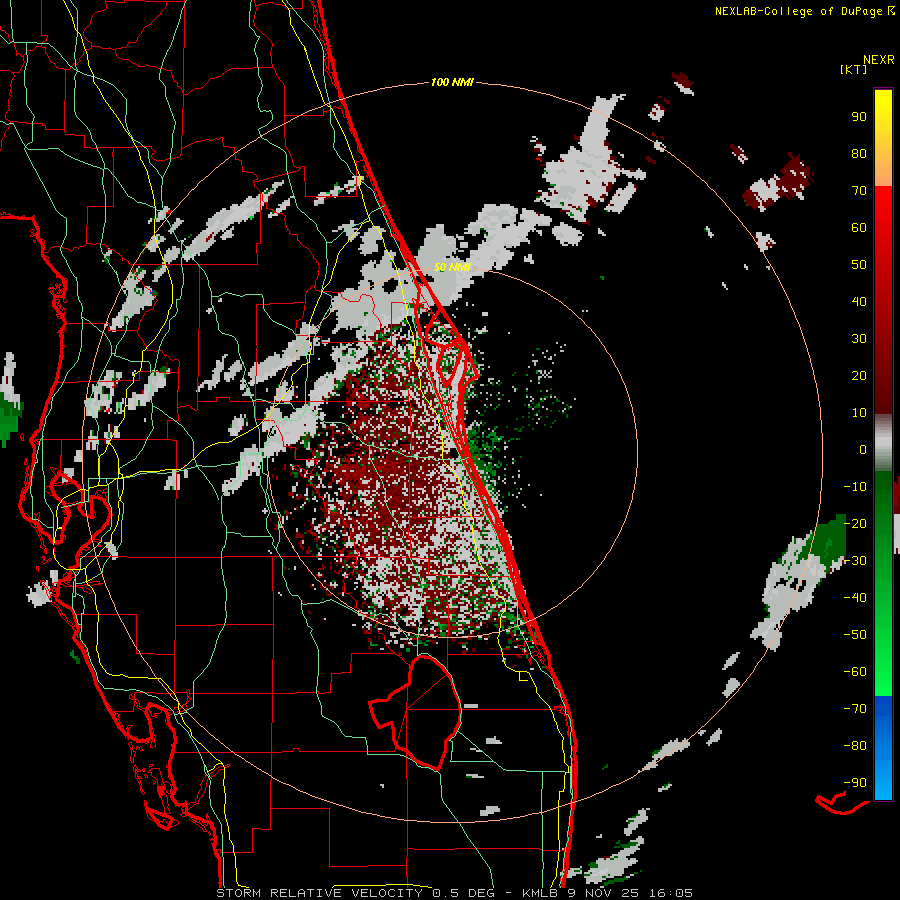Click the 40 value on the velocity scale

[x=859, y=301]
